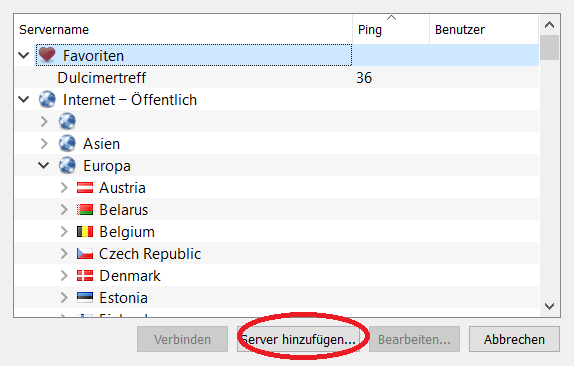This screenshot has height=366, width=574.
Task: Expand the Austria server list
Action: tap(64, 188)
